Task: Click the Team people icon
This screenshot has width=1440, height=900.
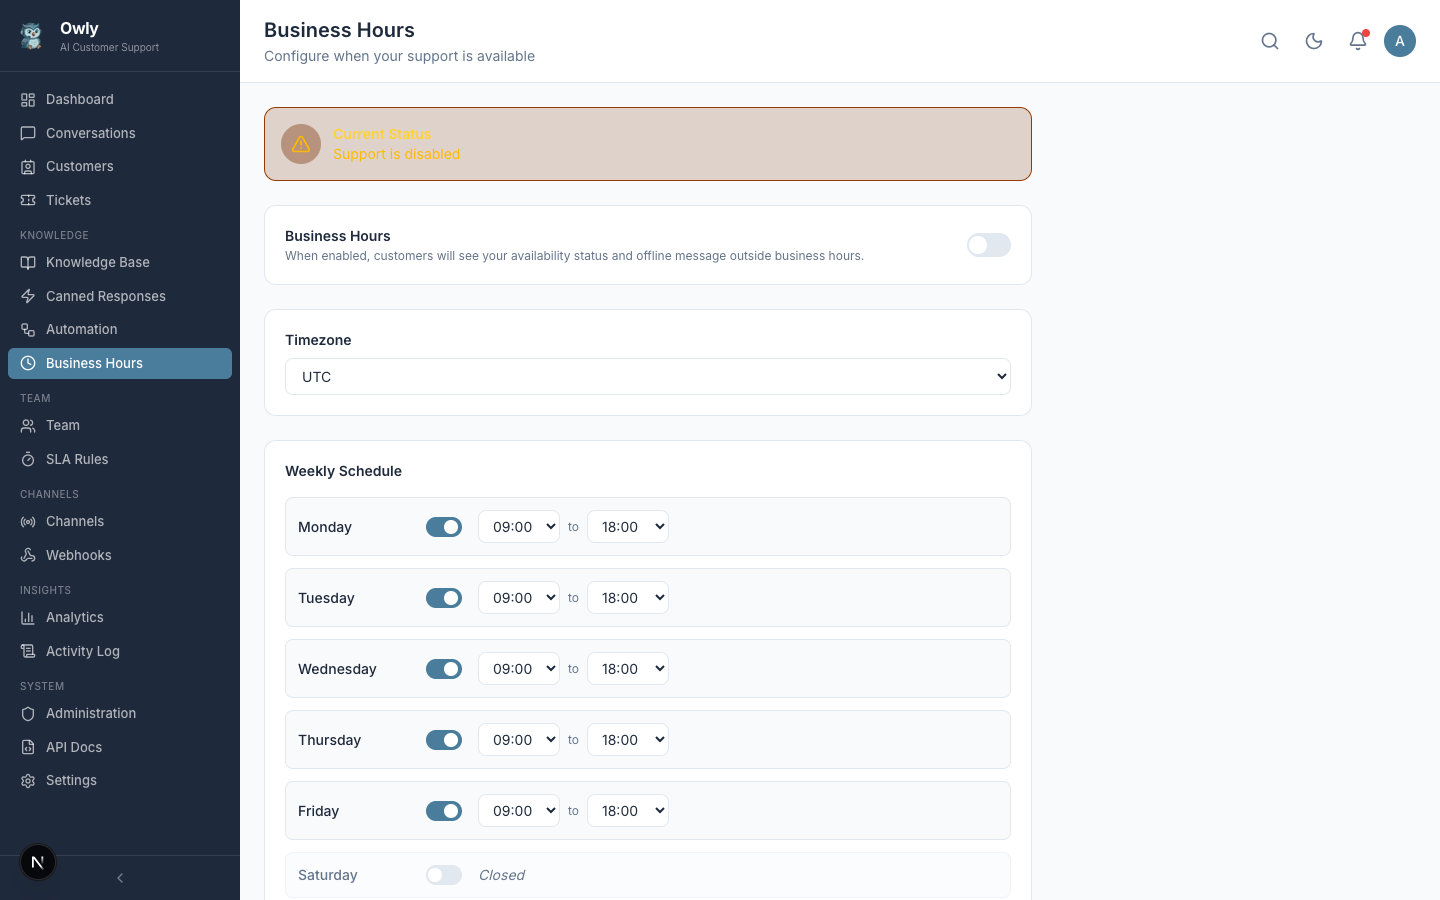Action: [28, 426]
